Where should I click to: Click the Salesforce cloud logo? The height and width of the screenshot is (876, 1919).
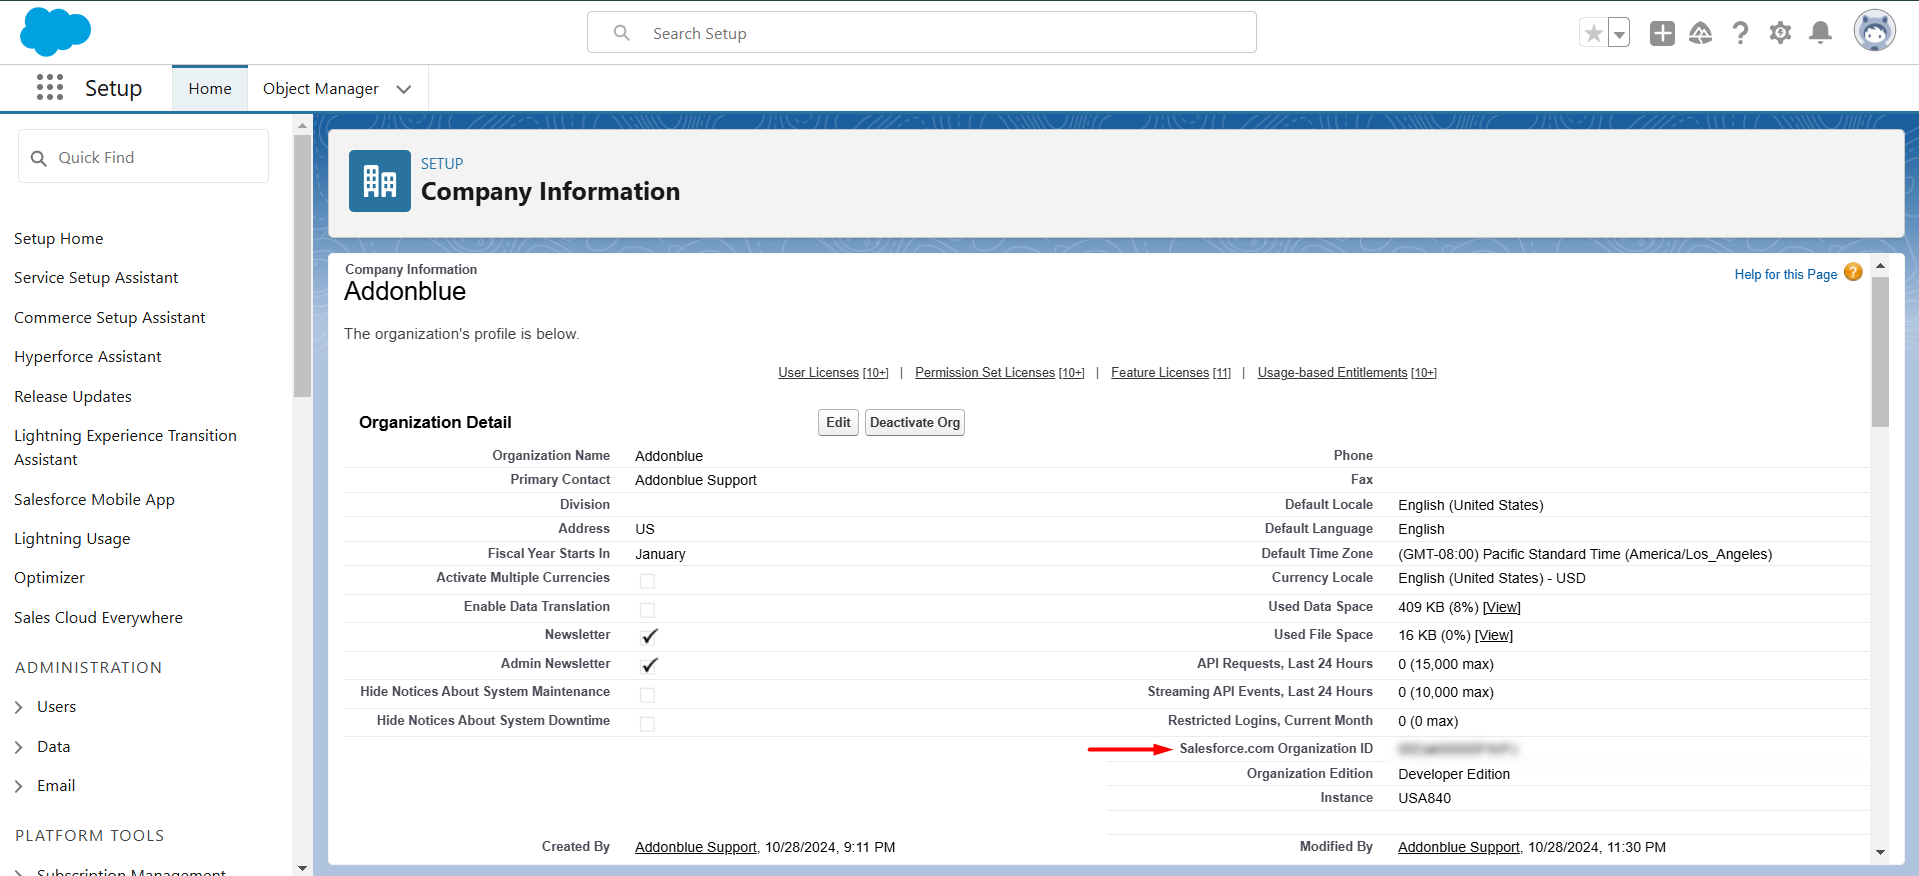click(x=55, y=32)
